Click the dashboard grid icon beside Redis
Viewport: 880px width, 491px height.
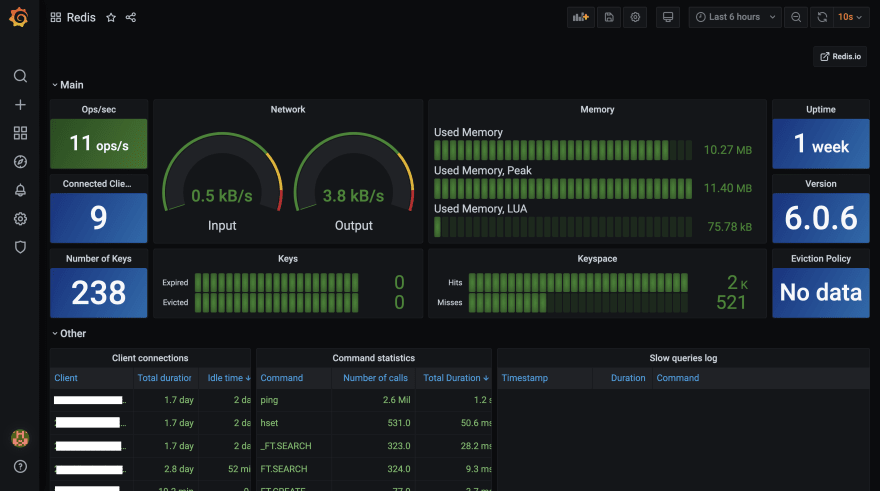point(56,17)
